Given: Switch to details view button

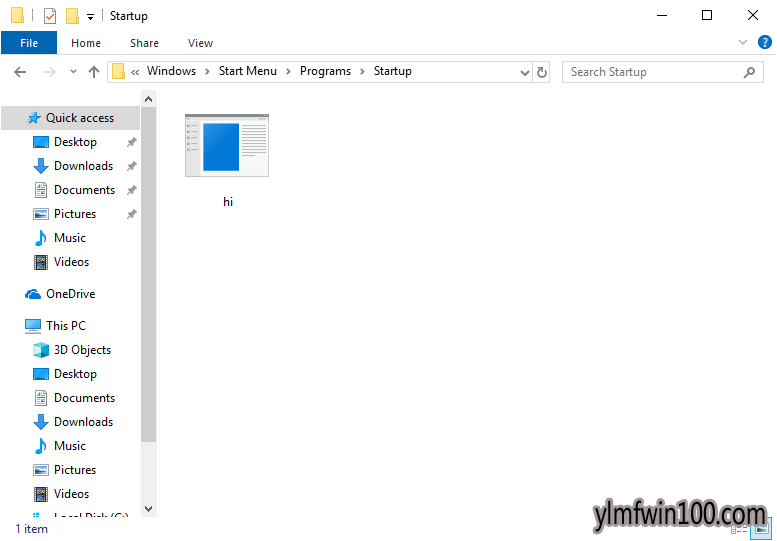Looking at the screenshot, I should 739,530.
